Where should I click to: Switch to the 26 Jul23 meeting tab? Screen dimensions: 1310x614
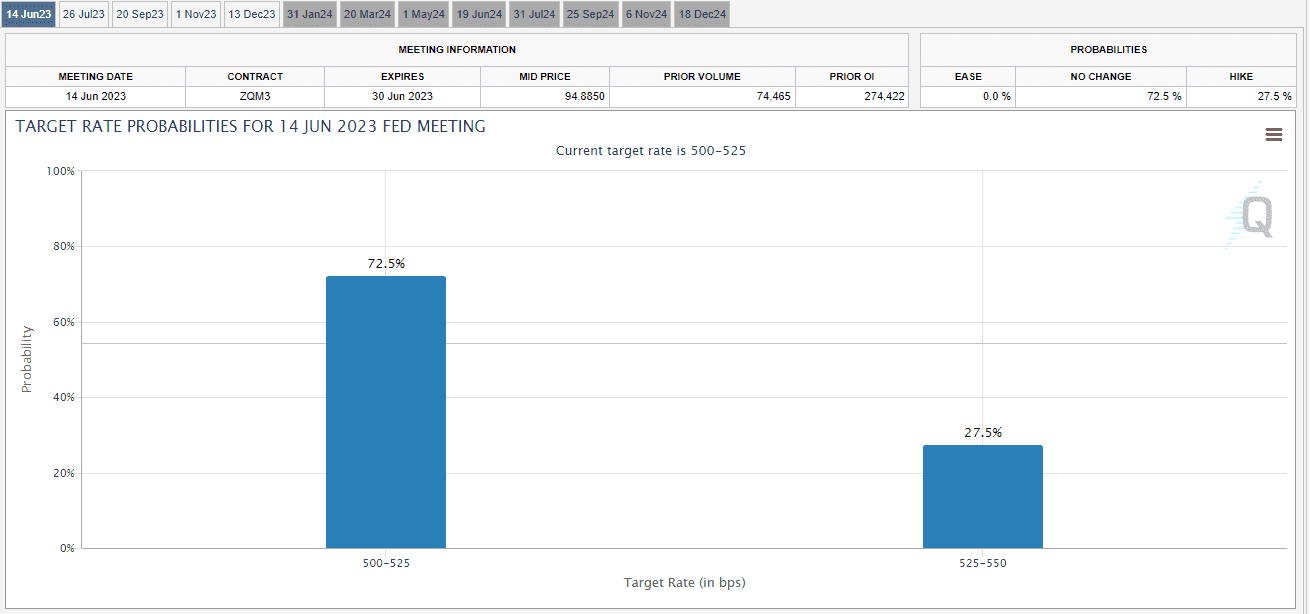click(x=83, y=14)
